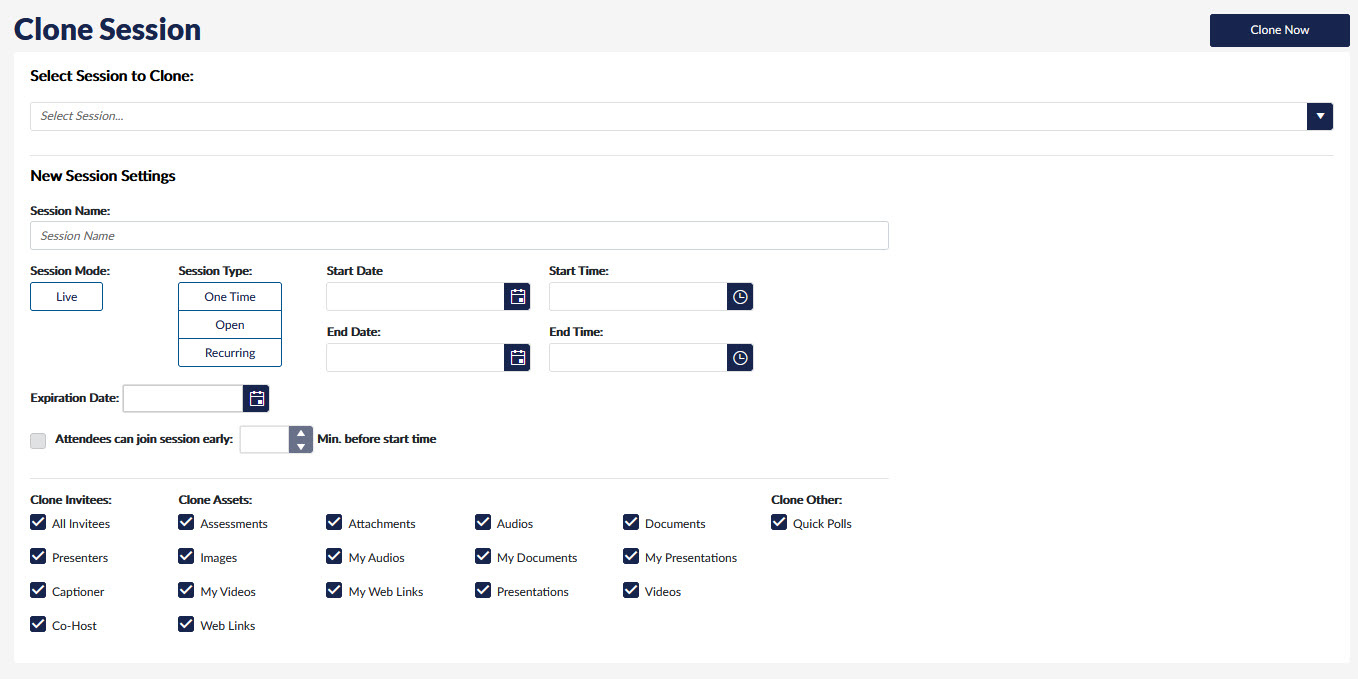This screenshot has width=1358, height=679.
Task: Open the Start Time clock picker
Action: pyautogui.click(x=739, y=297)
